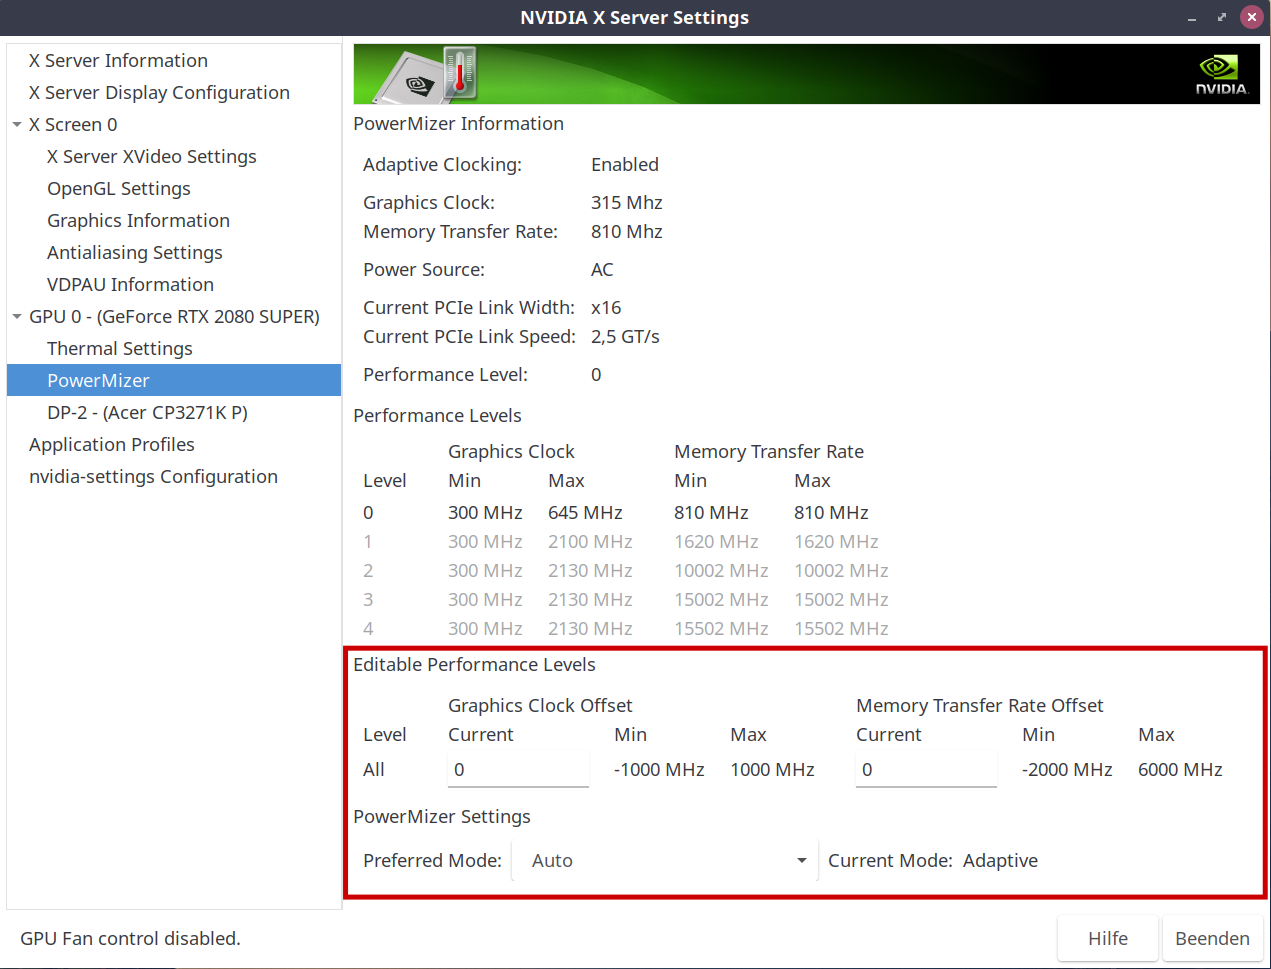1271x969 pixels.
Task: Select X Server Display Configuration
Action: (x=159, y=93)
